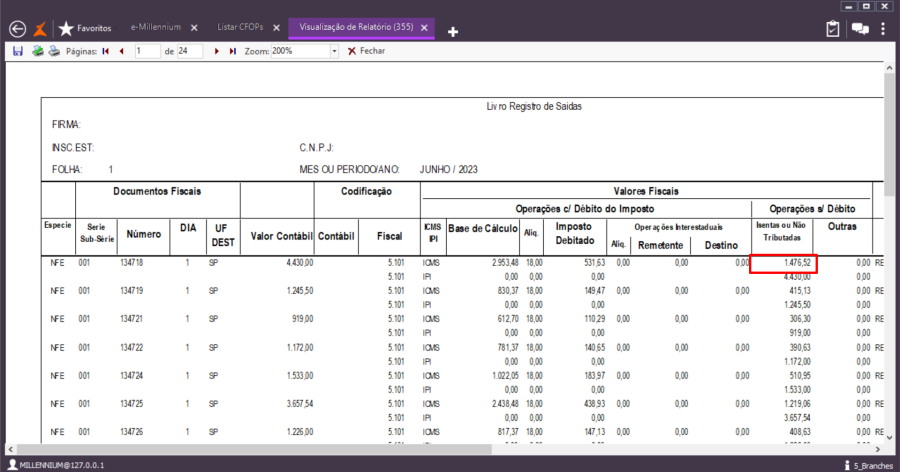This screenshot has height=472, width=900.
Task: Jump to the last report page
Action: click(x=233, y=51)
